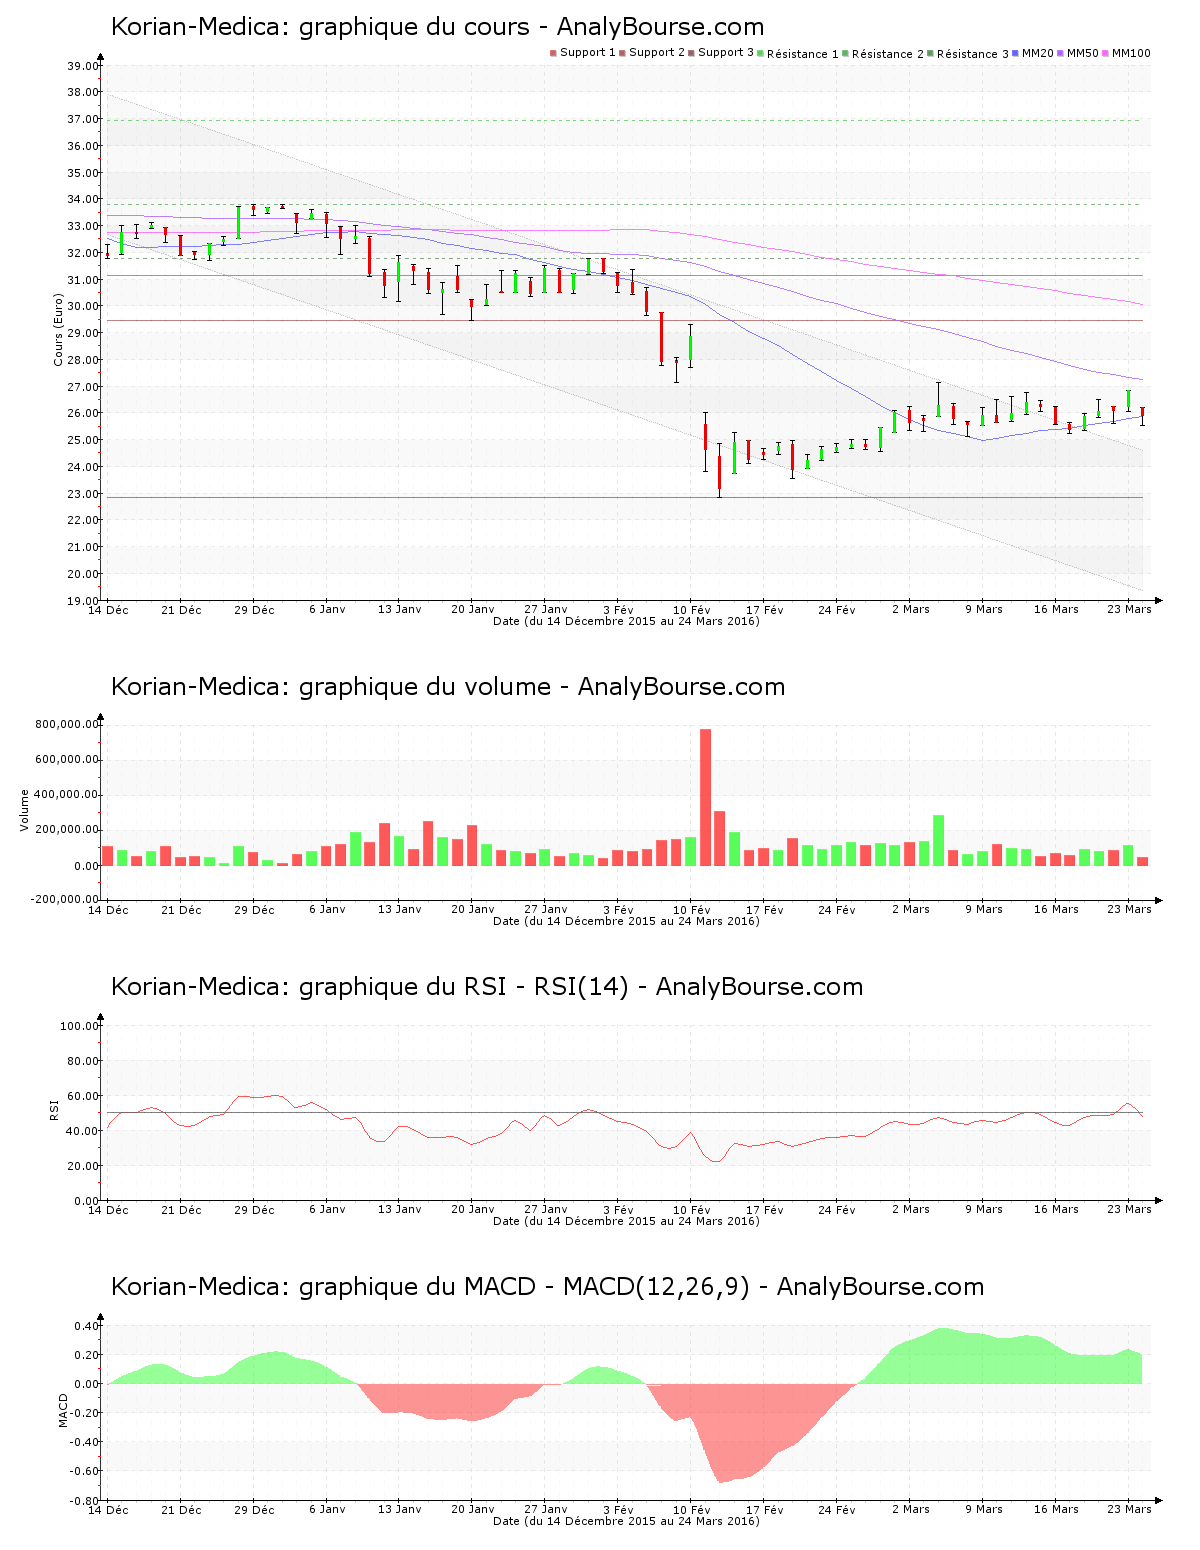Click '23 Mars' on the price chart axis
Image resolution: width=1200 pixels, height=1550 pixels.
point(1129,609)
